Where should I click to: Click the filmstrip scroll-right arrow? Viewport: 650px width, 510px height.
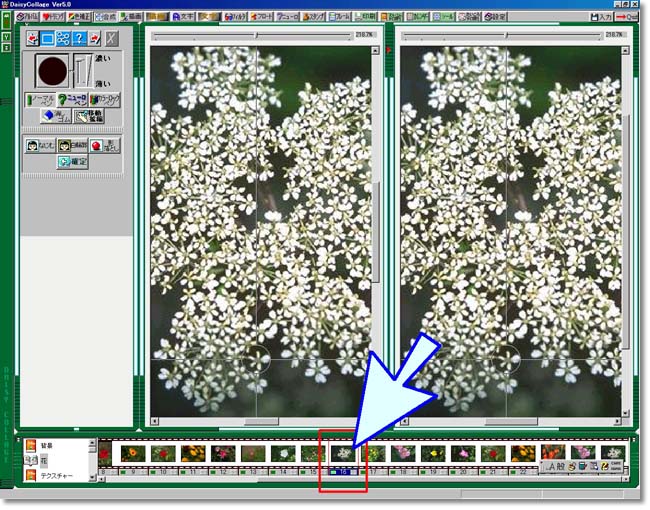[x=625, y=480]
